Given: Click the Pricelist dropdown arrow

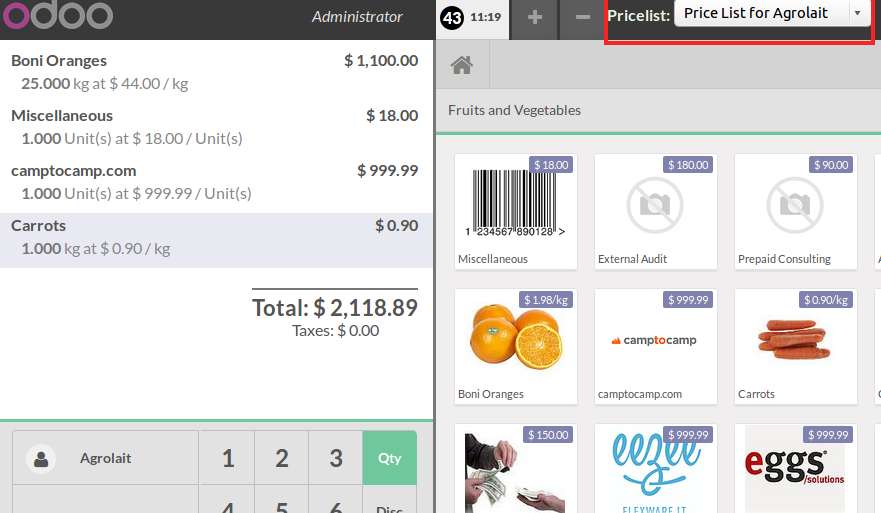Looking at the screenshot, I should (x=857, y=14).
